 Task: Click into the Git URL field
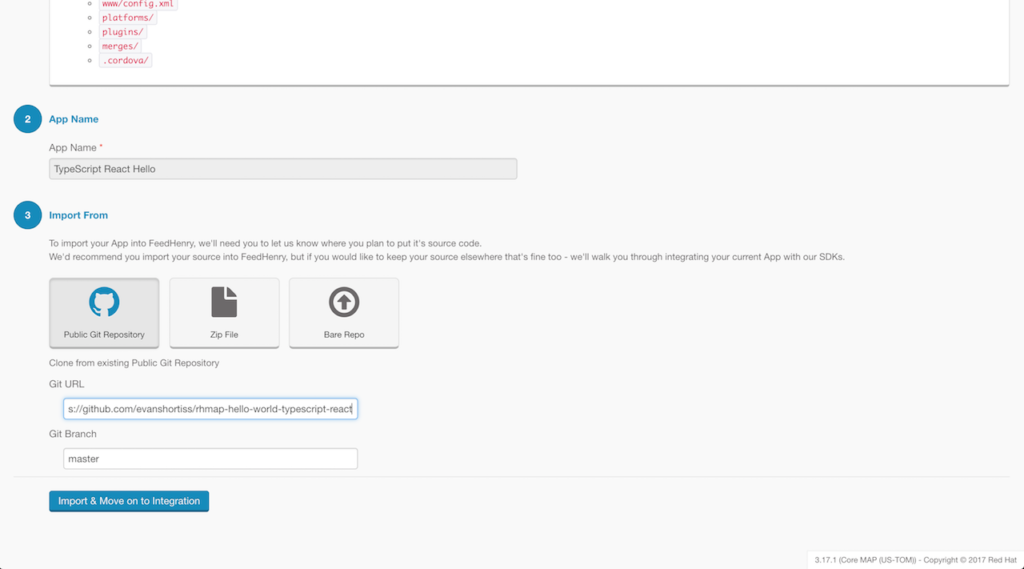point(210,409)
